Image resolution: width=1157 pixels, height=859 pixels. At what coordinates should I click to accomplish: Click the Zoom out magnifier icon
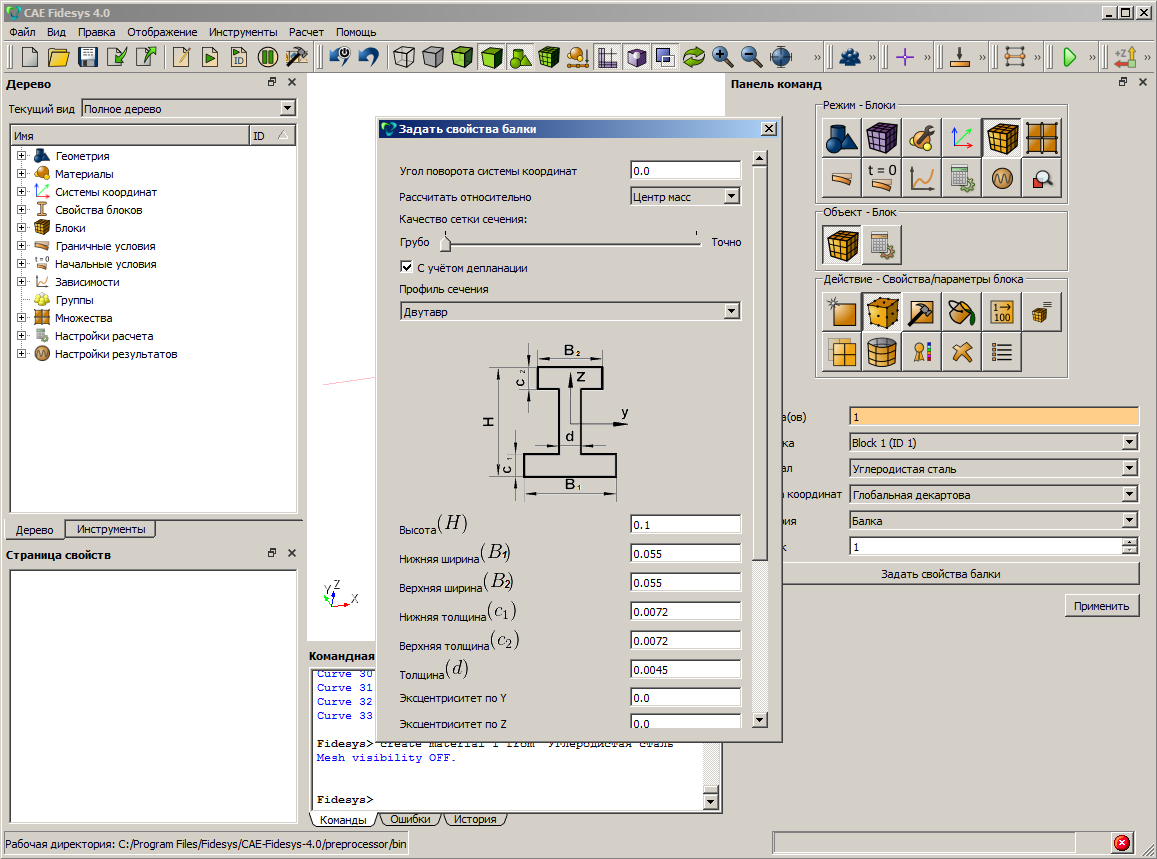751,57
